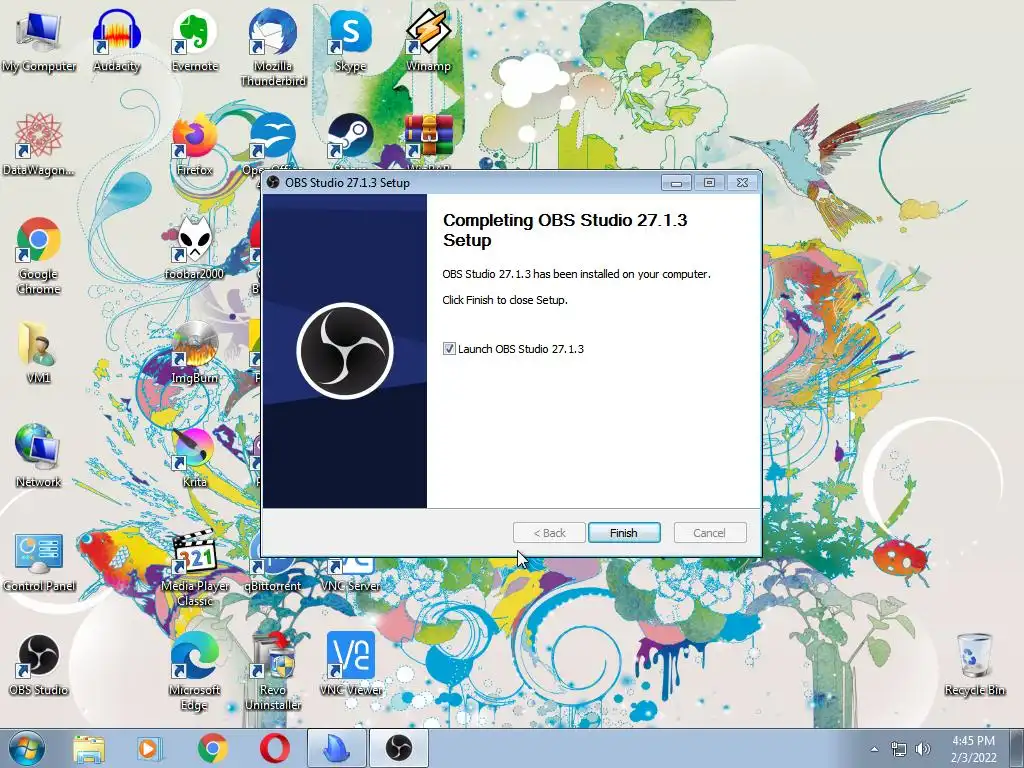
Task: Open Recycle Bin on desktop
Action: (x=974, y=664)
